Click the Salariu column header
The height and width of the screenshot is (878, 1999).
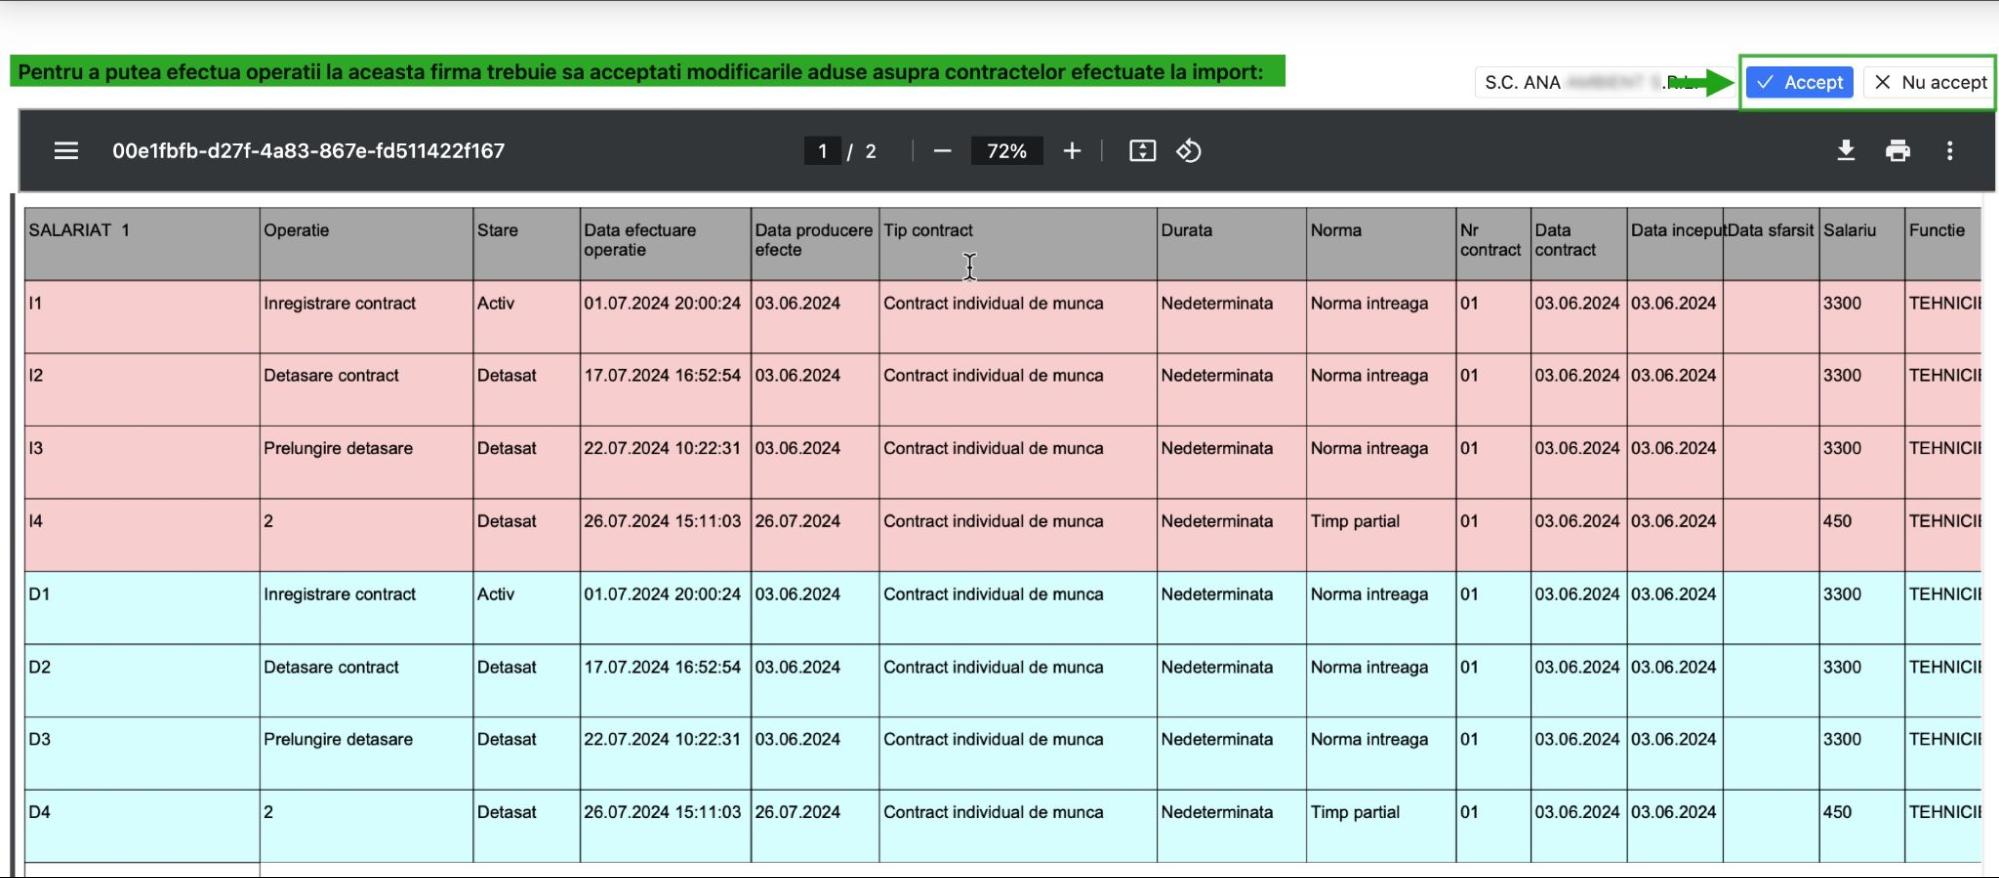point(1862,244)
